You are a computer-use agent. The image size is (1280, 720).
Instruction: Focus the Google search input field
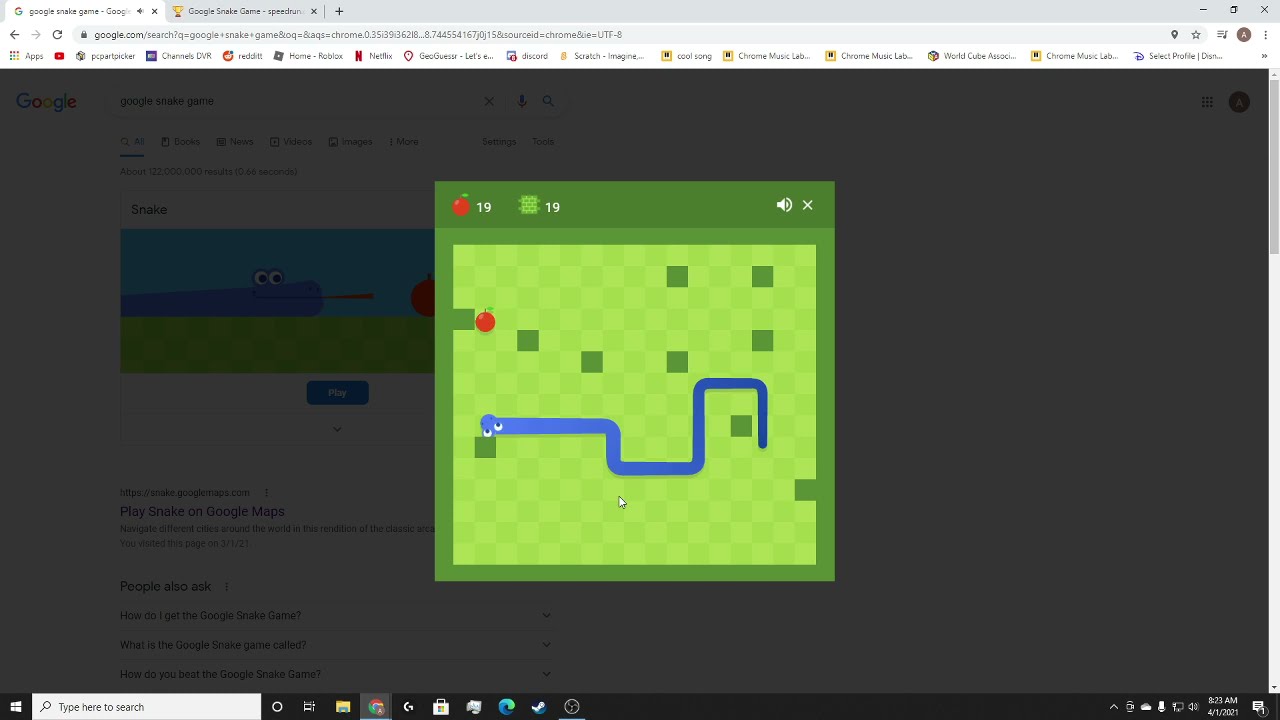click(x=295, y=101)
